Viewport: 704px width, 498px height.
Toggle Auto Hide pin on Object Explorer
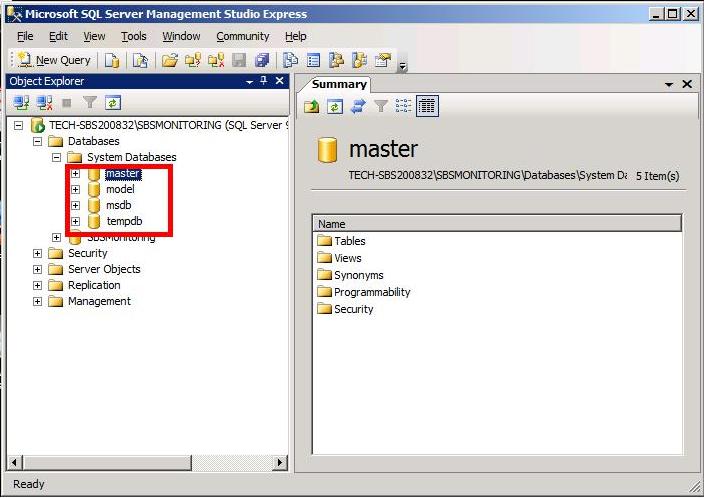tap(264, 81)
